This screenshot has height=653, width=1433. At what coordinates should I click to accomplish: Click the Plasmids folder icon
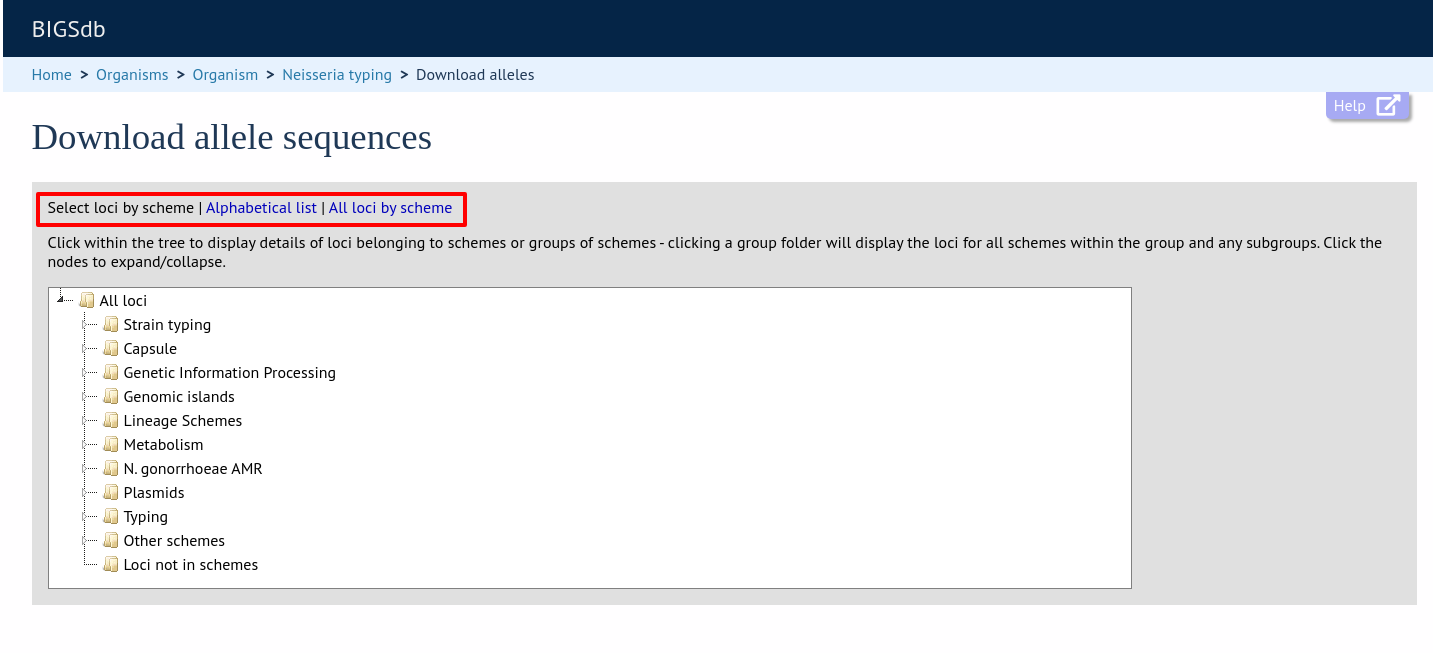tap(111, 492)
